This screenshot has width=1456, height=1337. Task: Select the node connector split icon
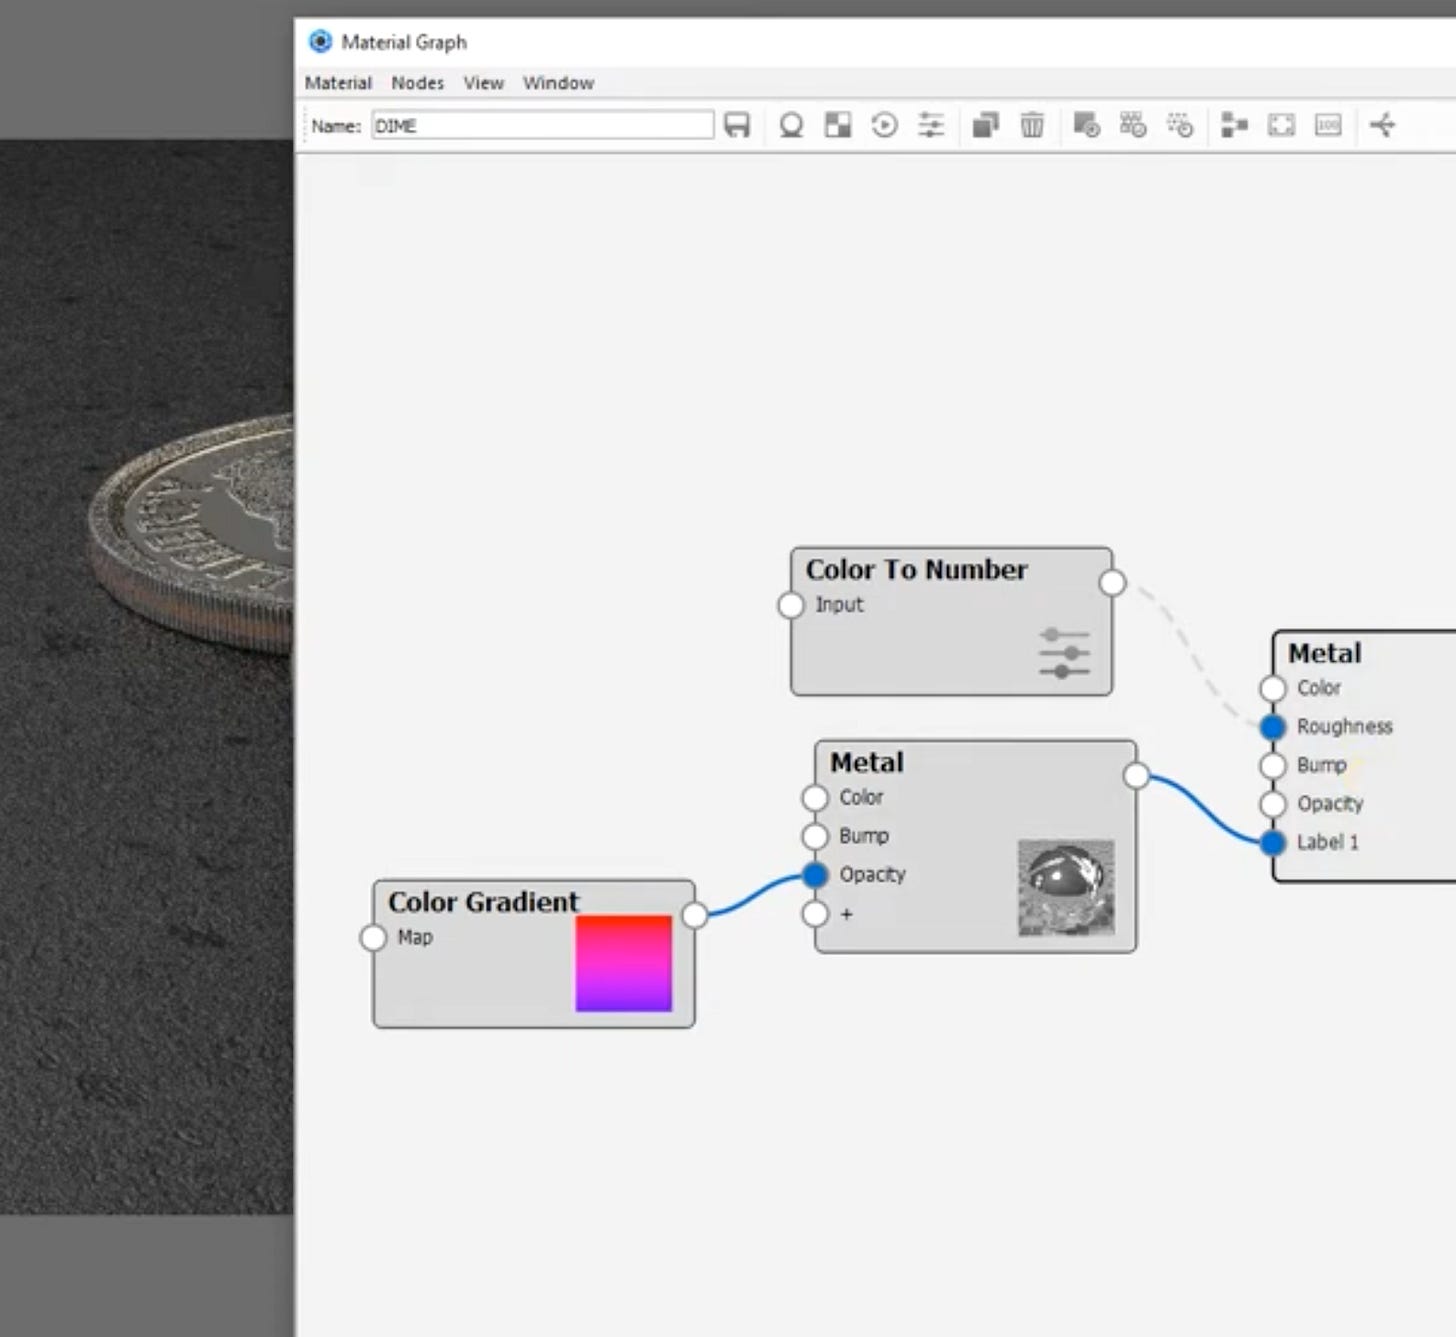1383,125
